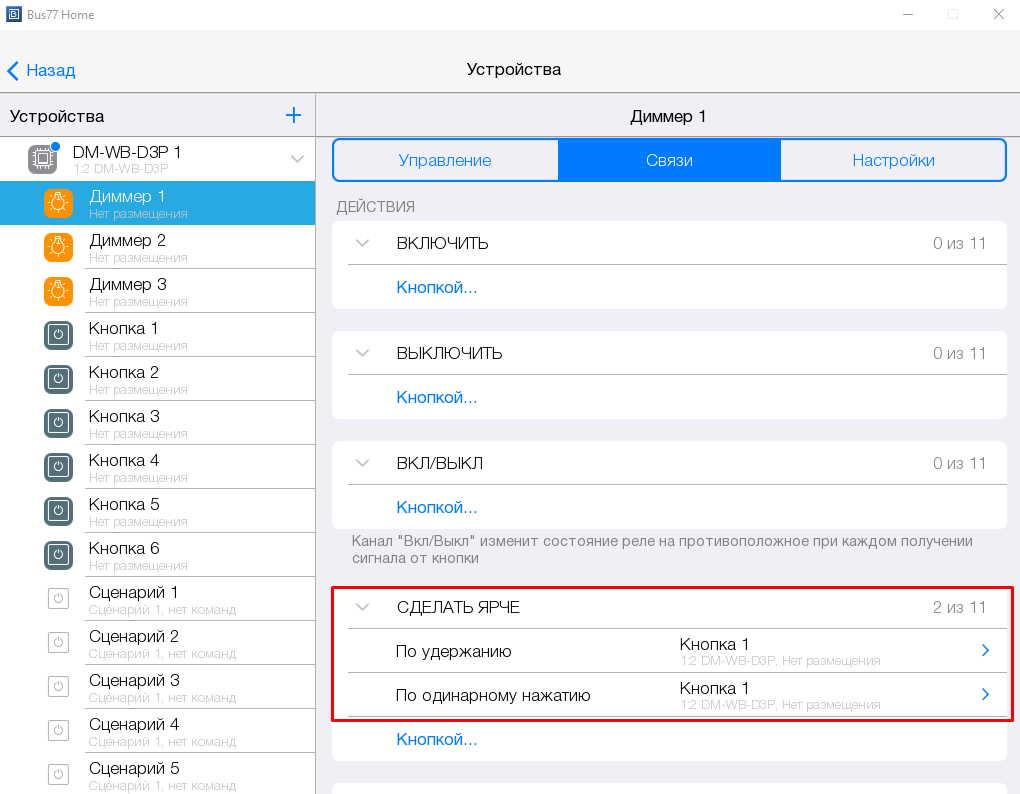This screenshot has height=794, width=1020.
Task: Open the По удержанию link arrow
Action: point(984,651)
